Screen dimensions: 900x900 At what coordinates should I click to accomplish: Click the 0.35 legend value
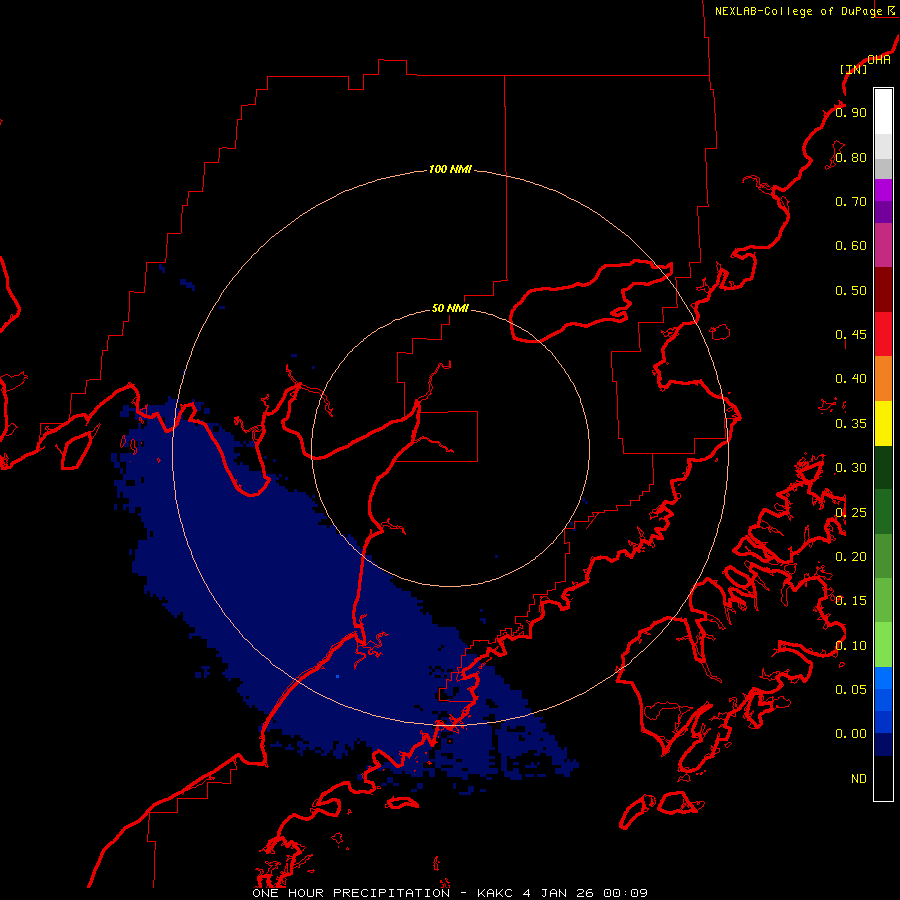click(851, 424)
